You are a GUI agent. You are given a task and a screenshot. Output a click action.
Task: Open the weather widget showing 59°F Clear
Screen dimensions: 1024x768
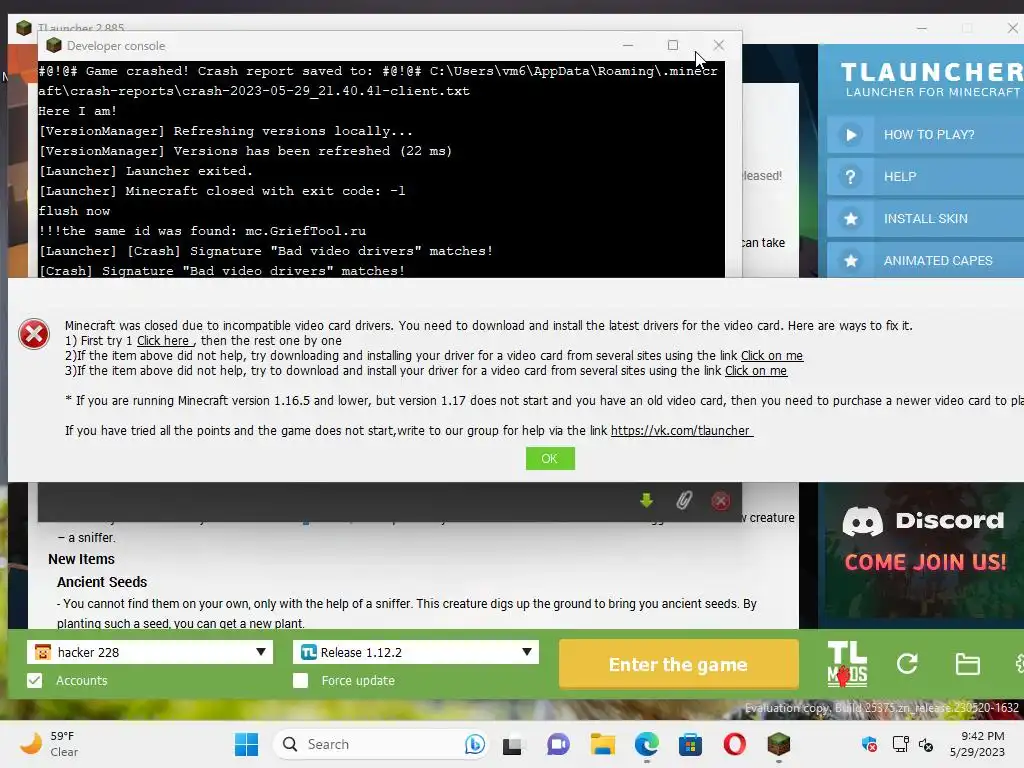(x=49, y=744)
